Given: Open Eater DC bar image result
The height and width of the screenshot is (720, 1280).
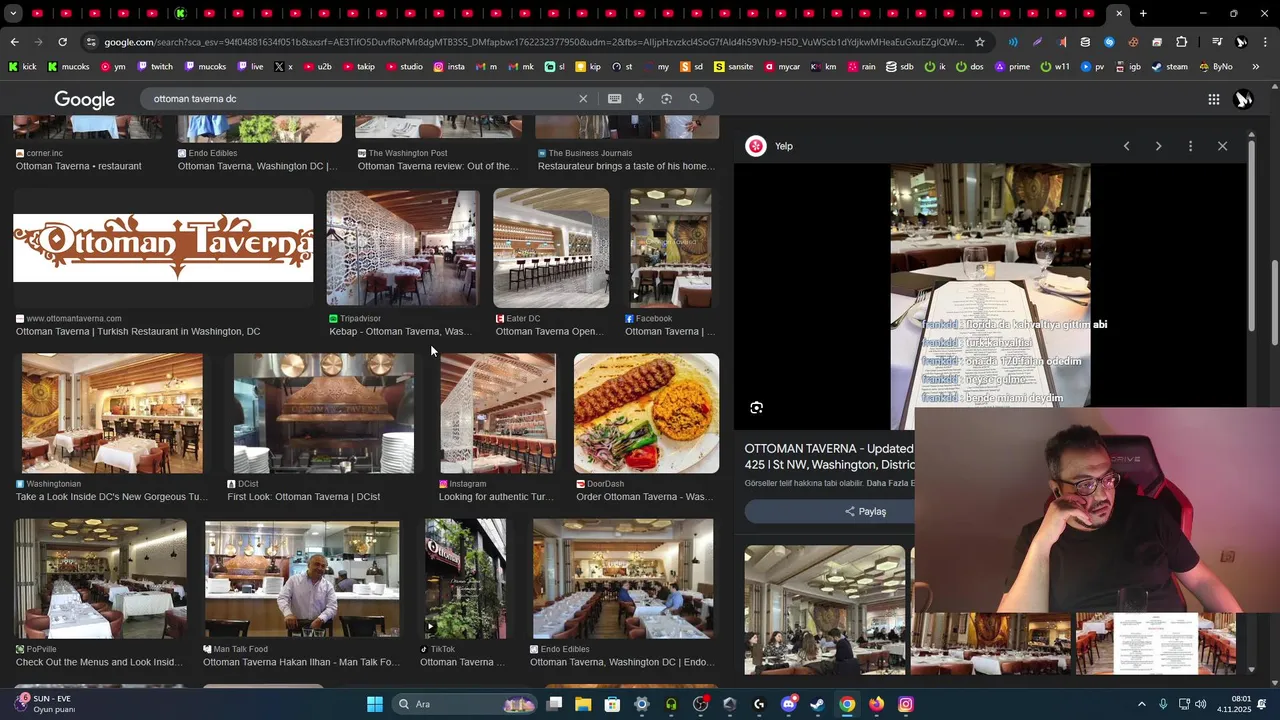Looking at the screenshot, I should click(551, 248).
